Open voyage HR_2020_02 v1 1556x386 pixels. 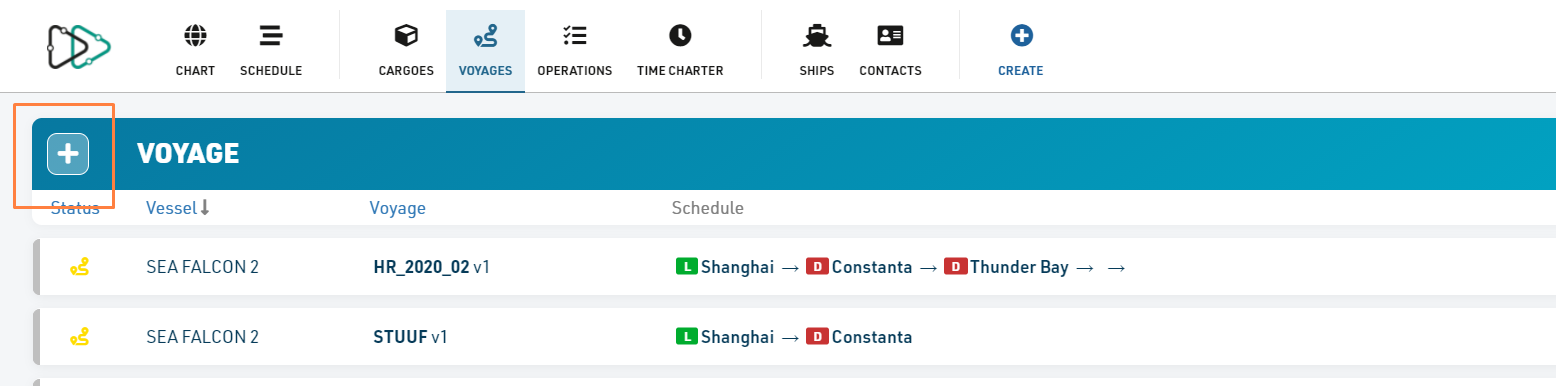pos(432,267)
